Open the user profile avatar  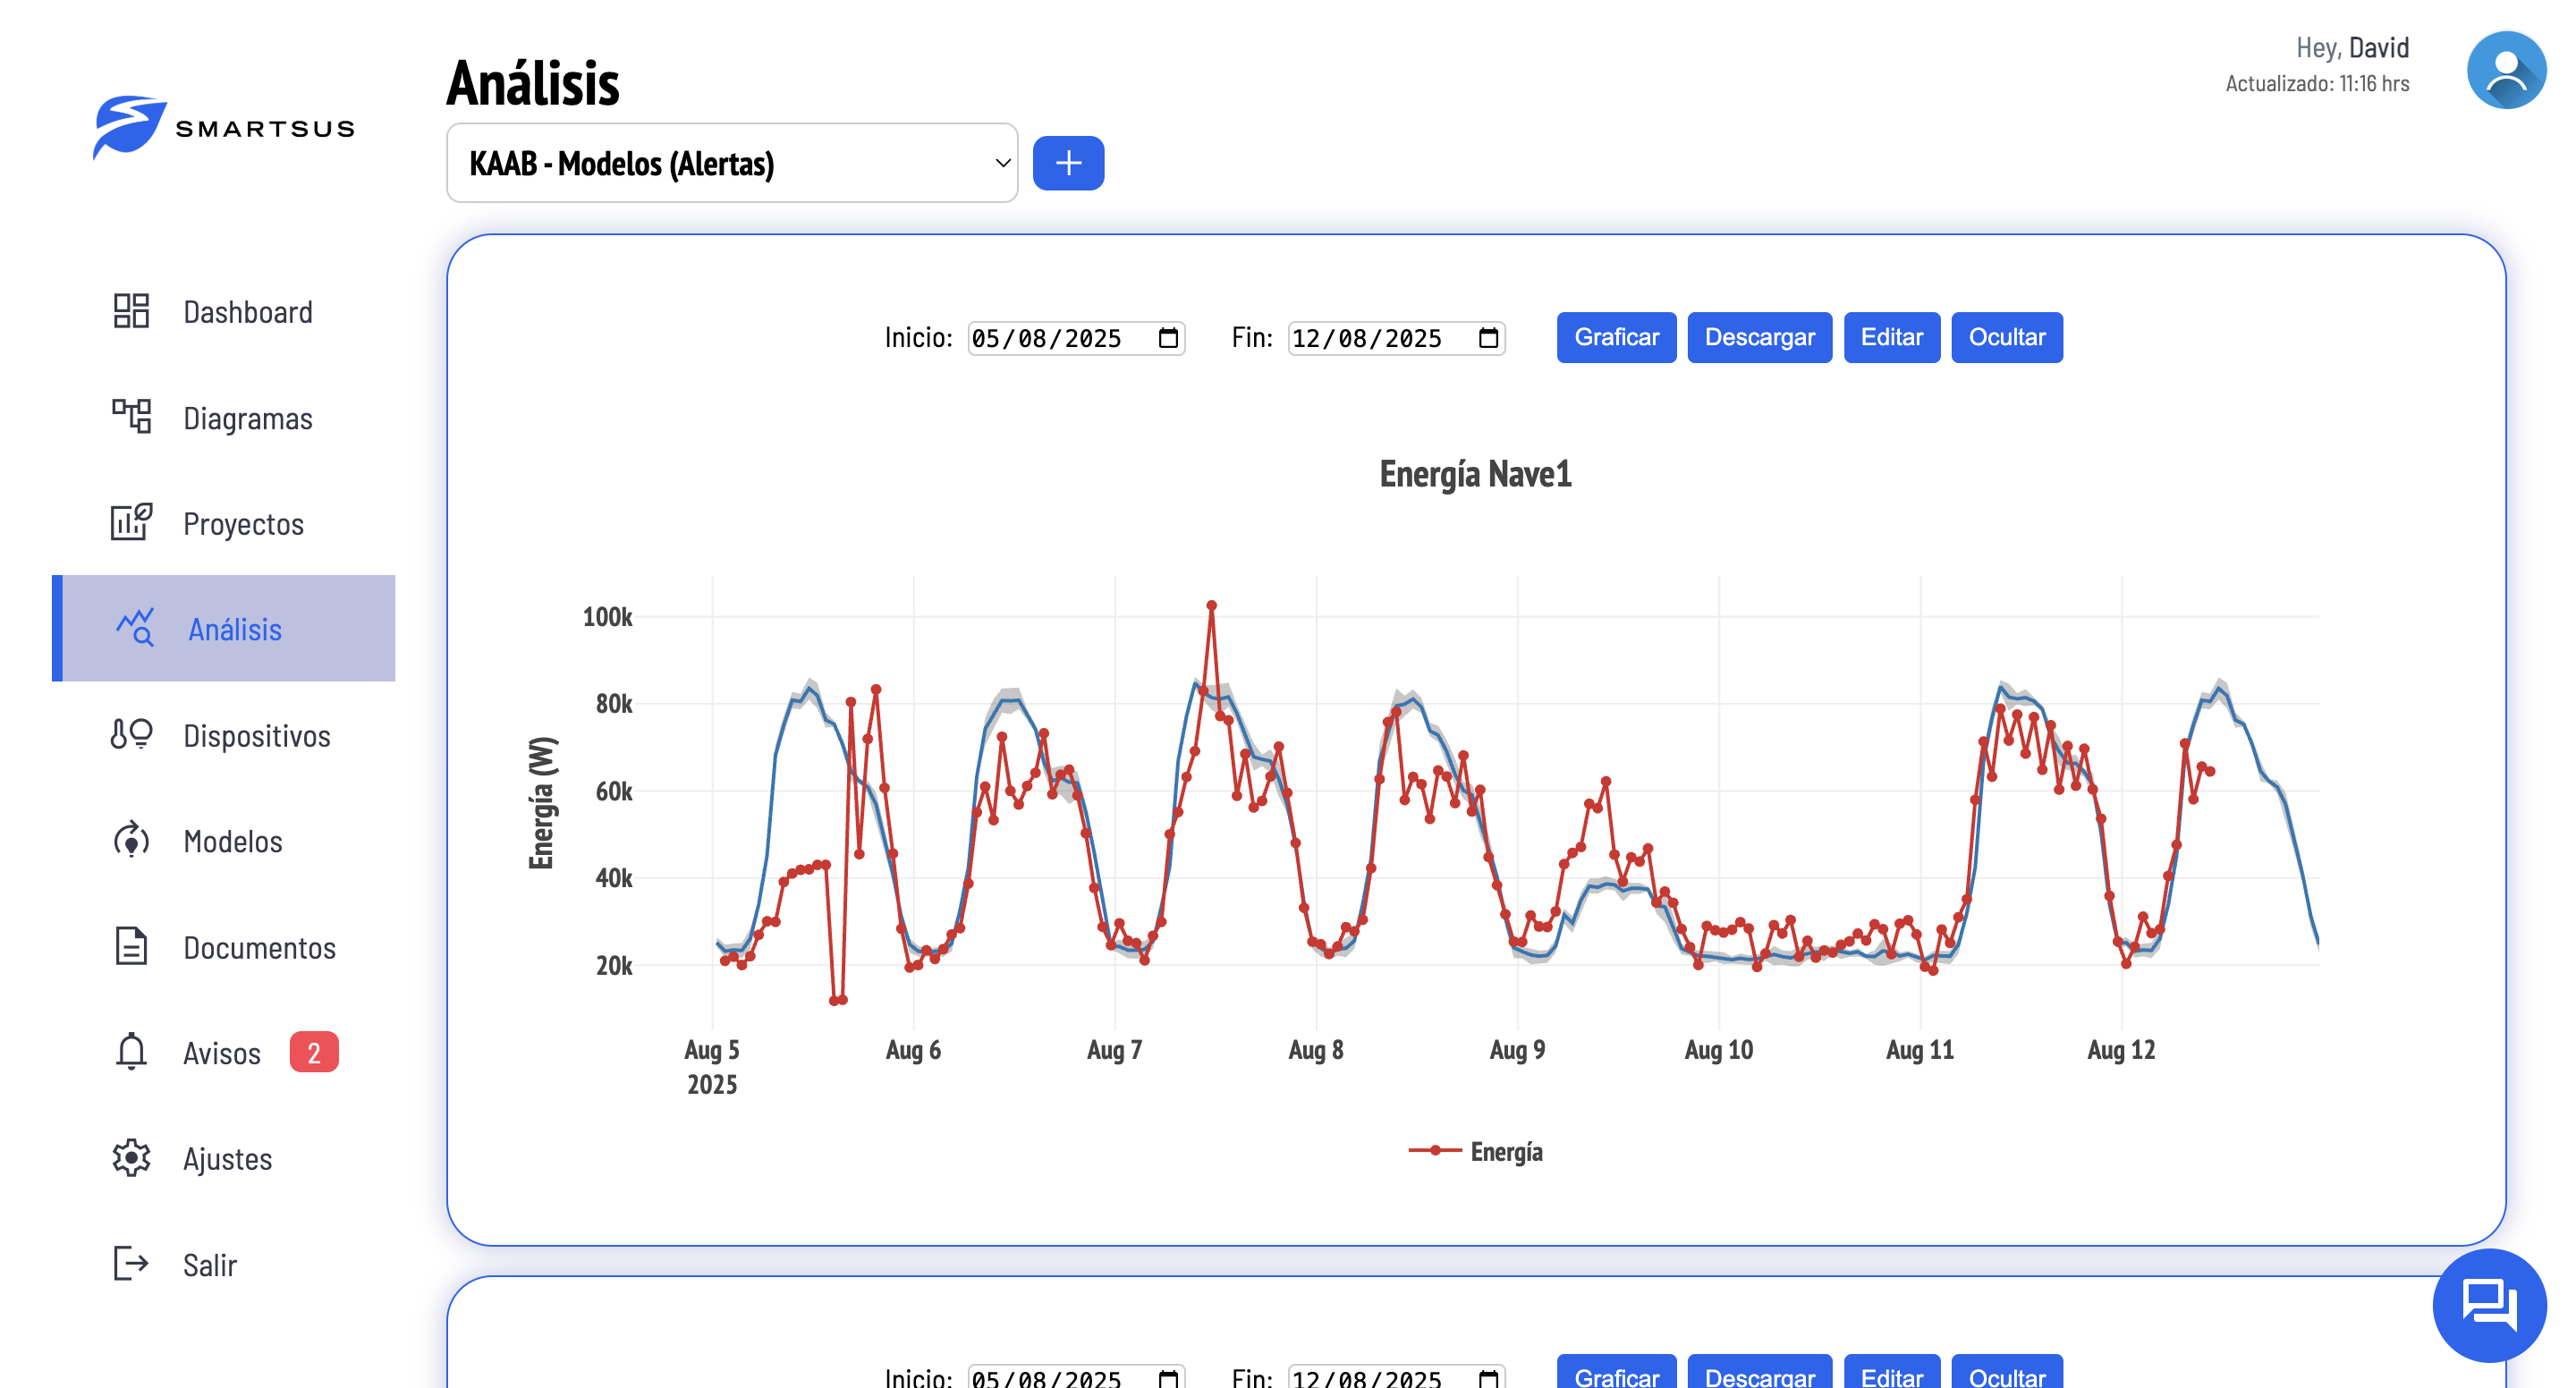tap(2505, 69)
